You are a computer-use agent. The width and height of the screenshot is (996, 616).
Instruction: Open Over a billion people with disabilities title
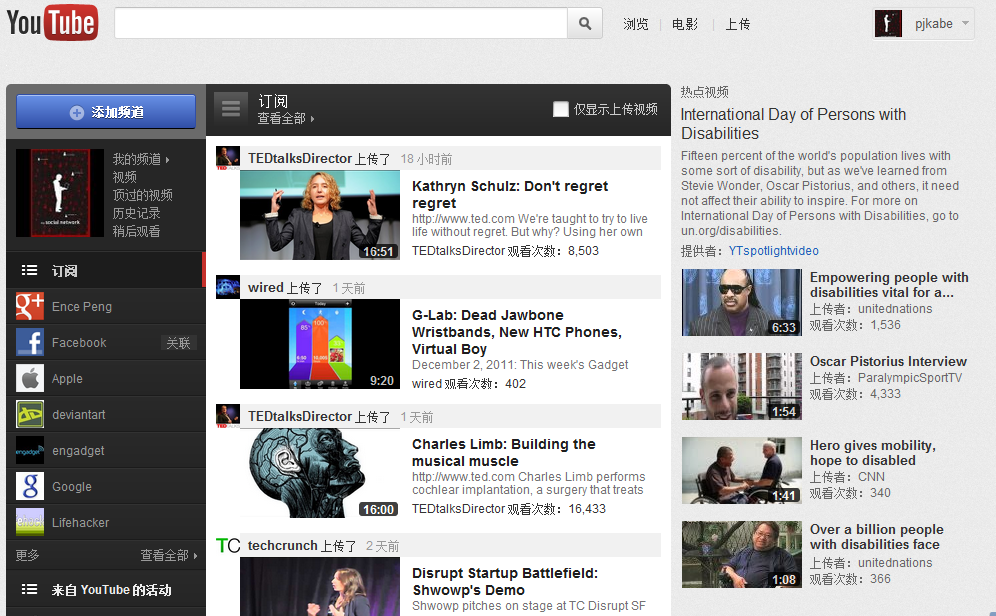click(877, 537)
